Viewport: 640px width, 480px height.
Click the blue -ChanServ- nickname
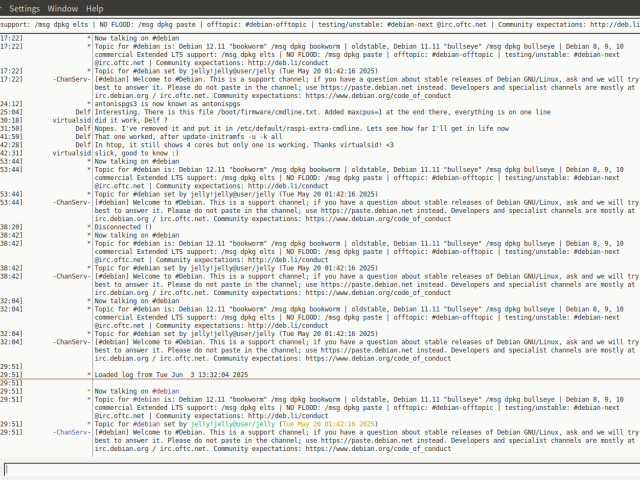click(x=71, y=432)
